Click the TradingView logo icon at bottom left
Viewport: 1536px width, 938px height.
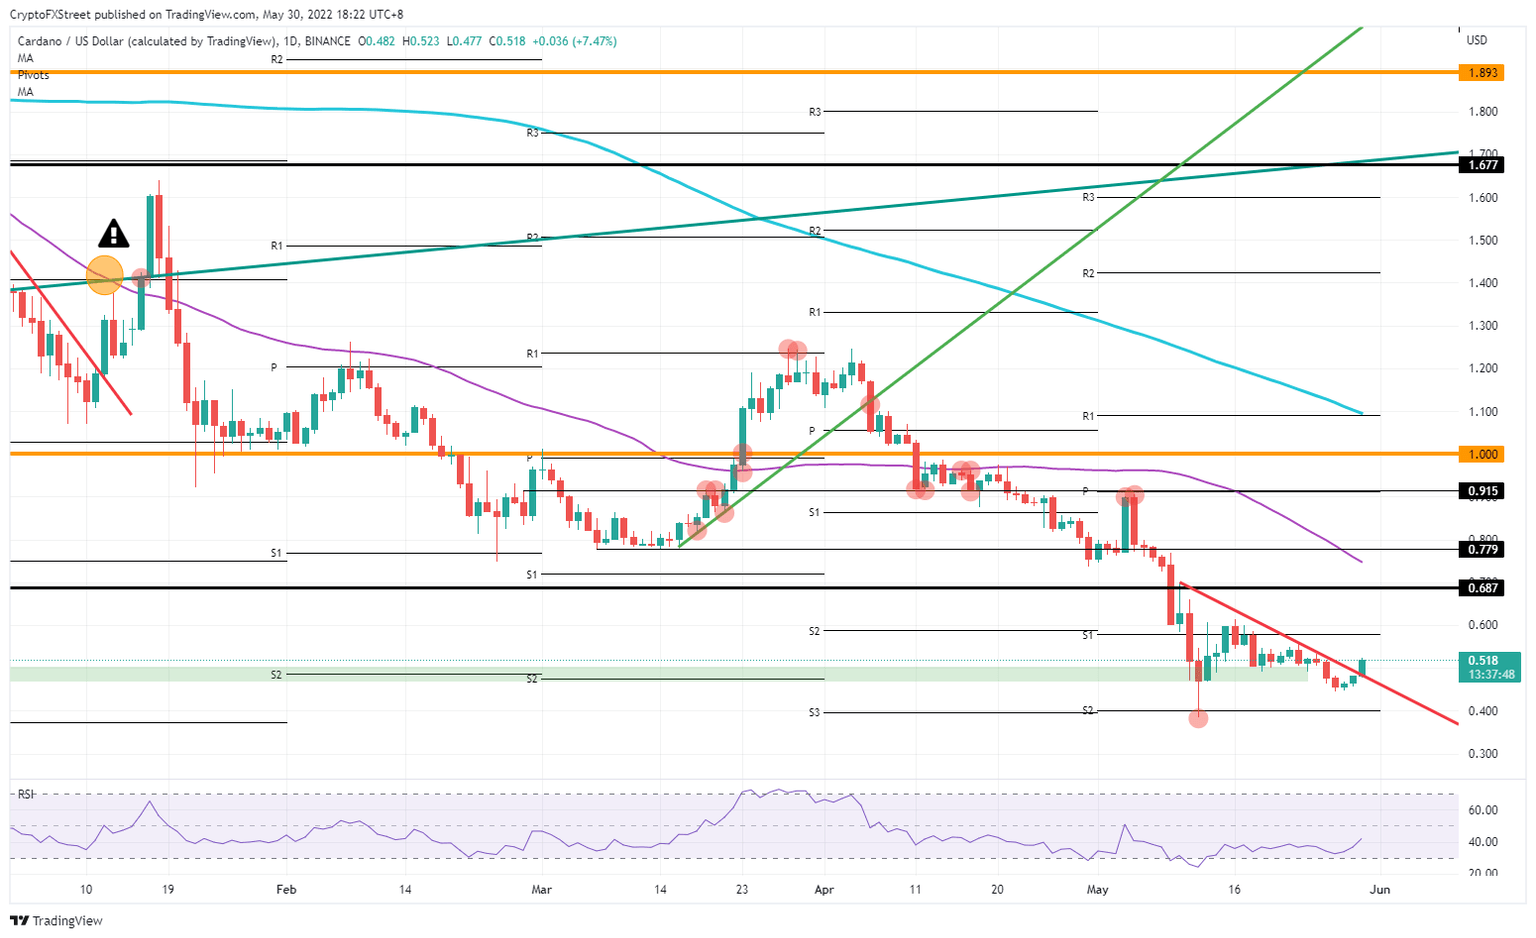(x=17, y=921)
